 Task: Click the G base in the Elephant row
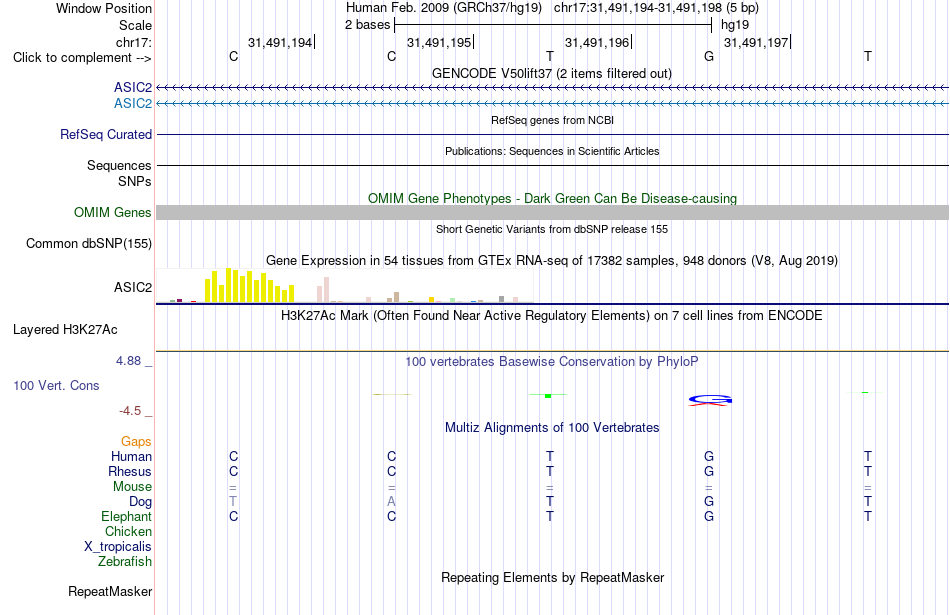[709, 516]
